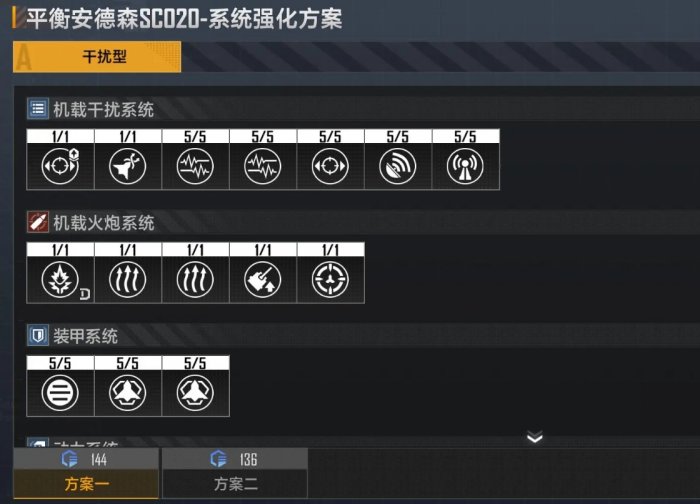Image resolution: width=700 pixels, height=504 pixels.
Task: Click the second three-arrows heat upgrade icon
Action: tap(195, 280)
